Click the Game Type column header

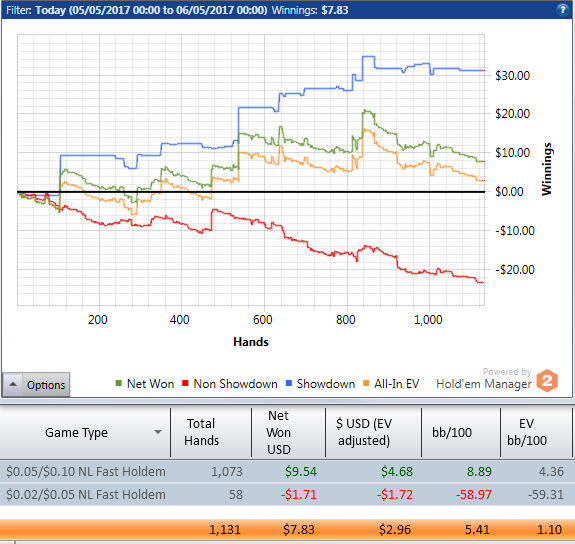pyautogui.click(x=85, y=432)
